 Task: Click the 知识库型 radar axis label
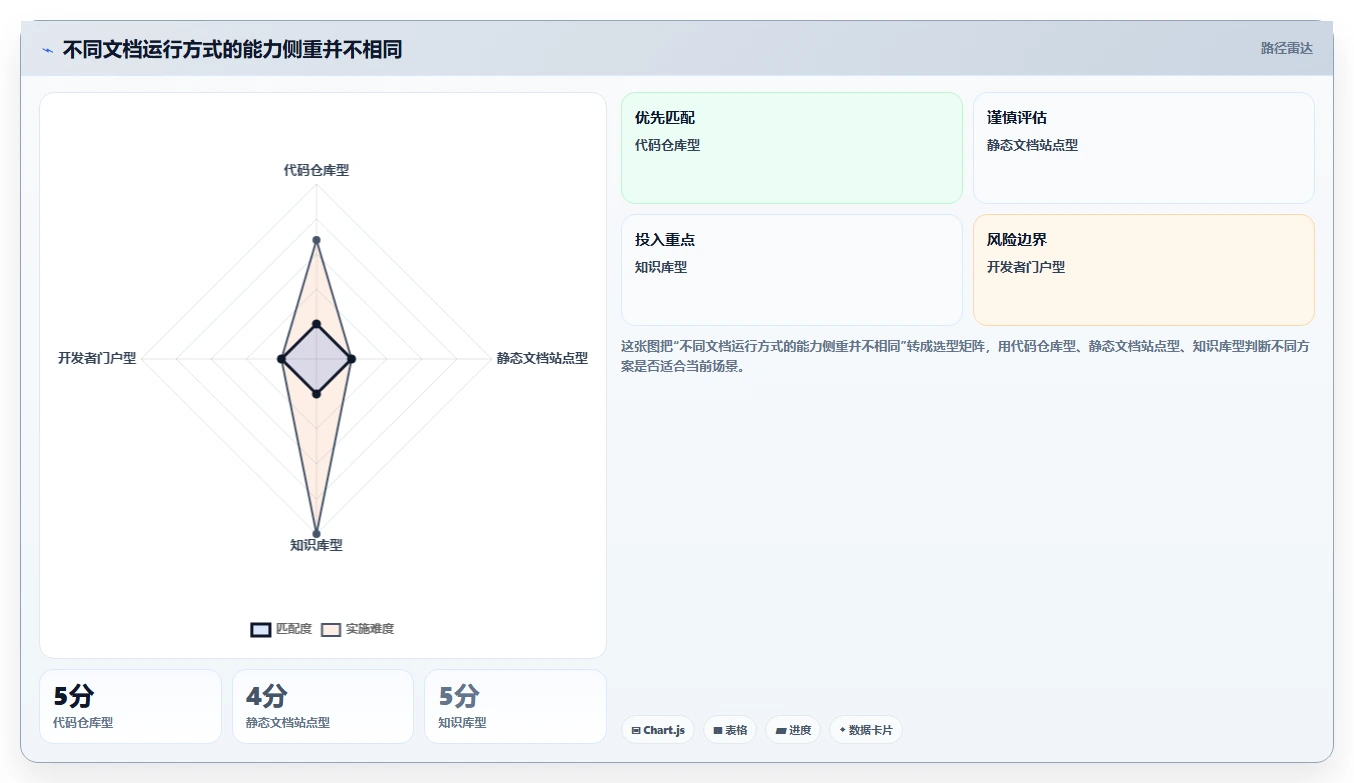[316, 545]
